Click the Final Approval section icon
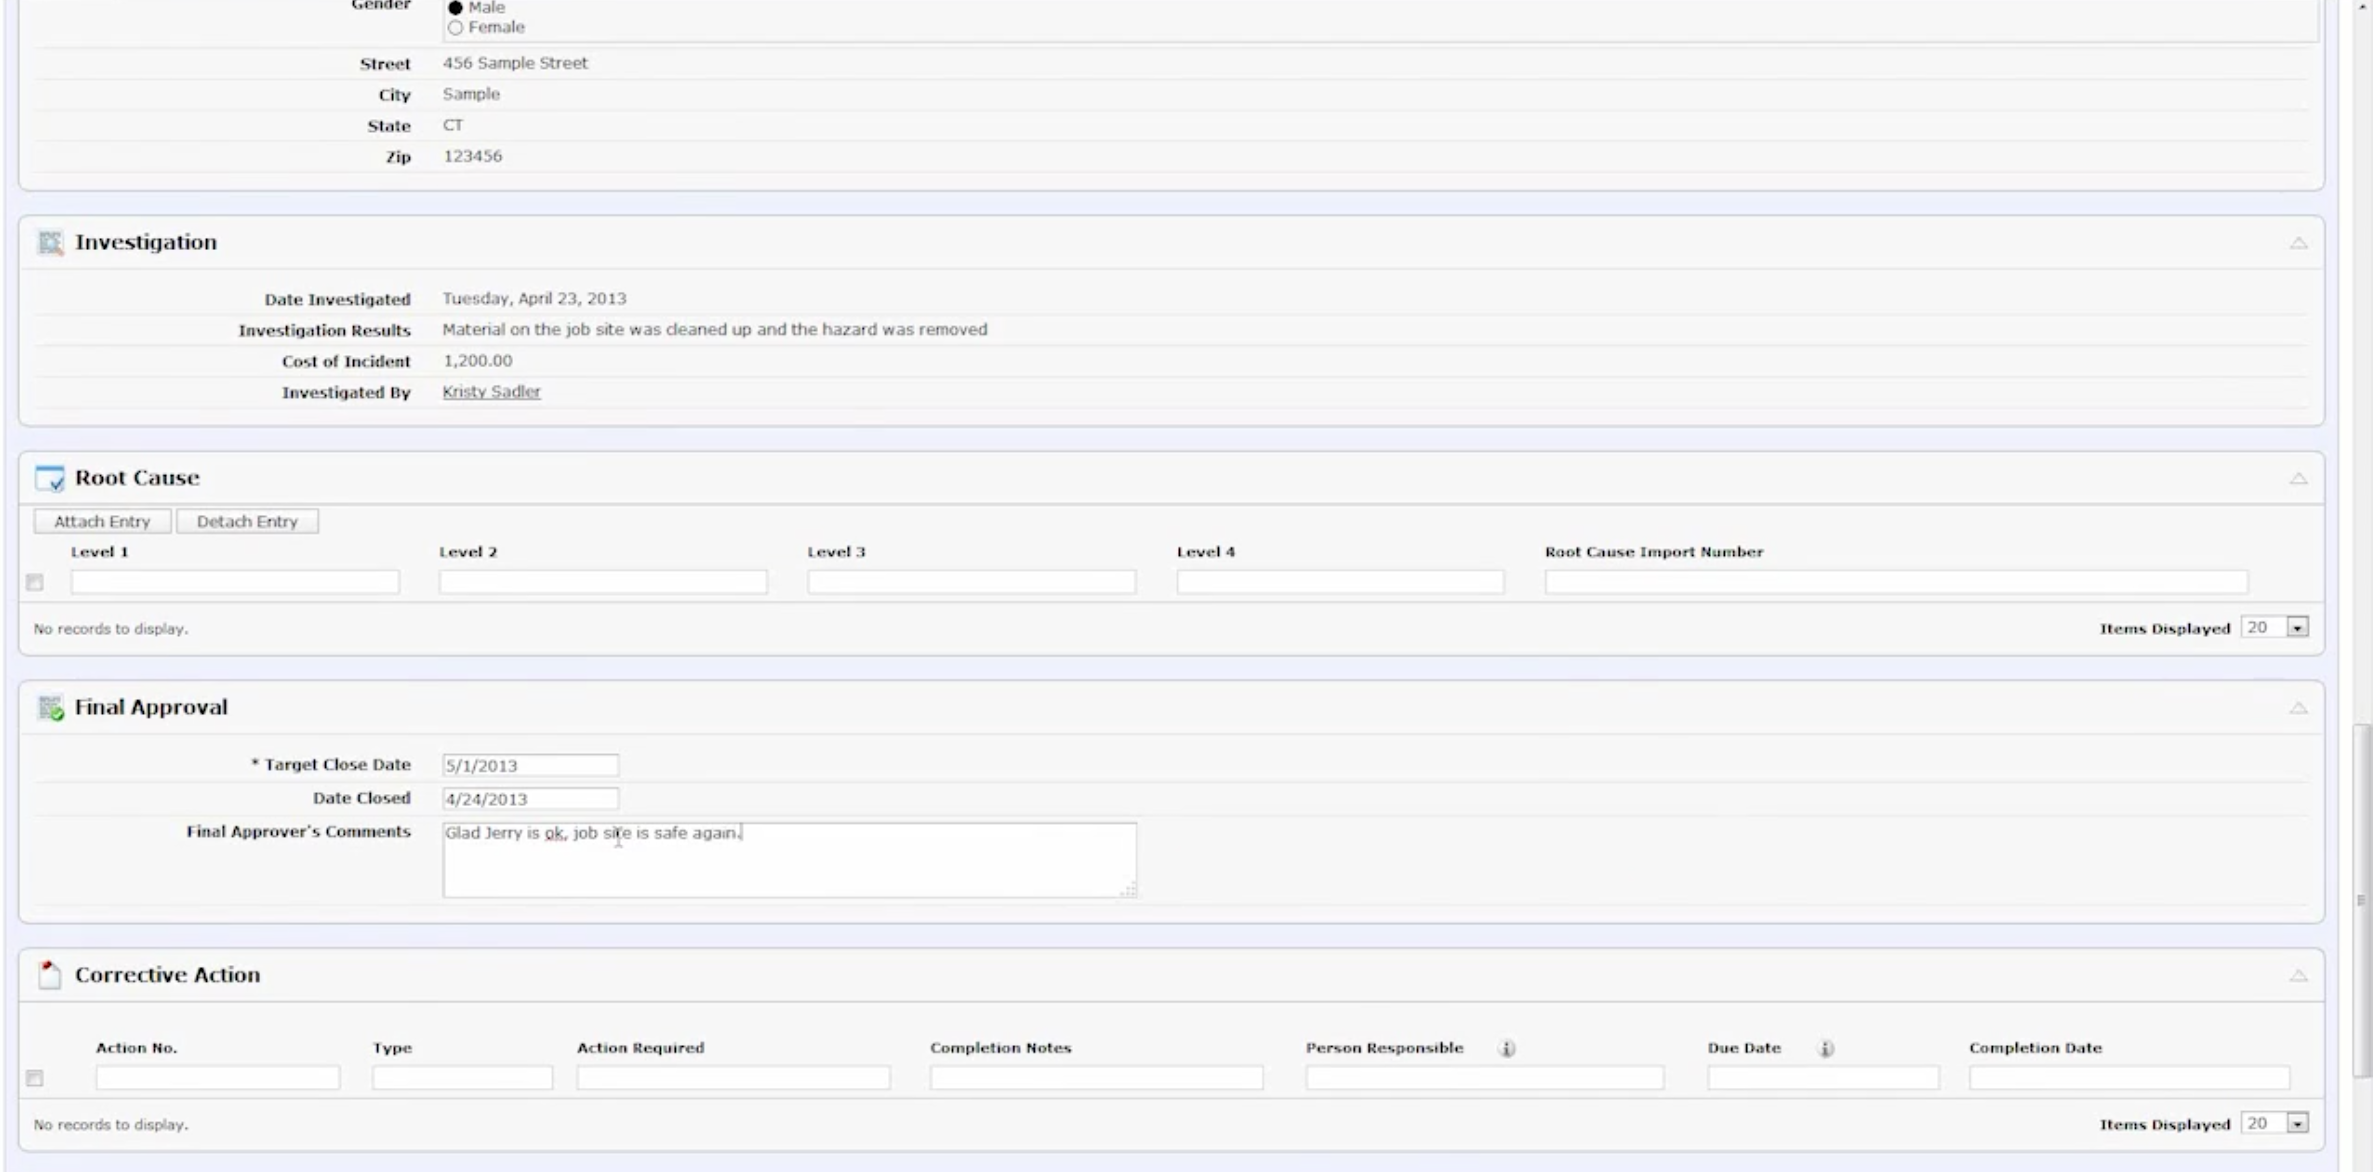This screenshot has width=2374, height=1172. tap(50, 708)
